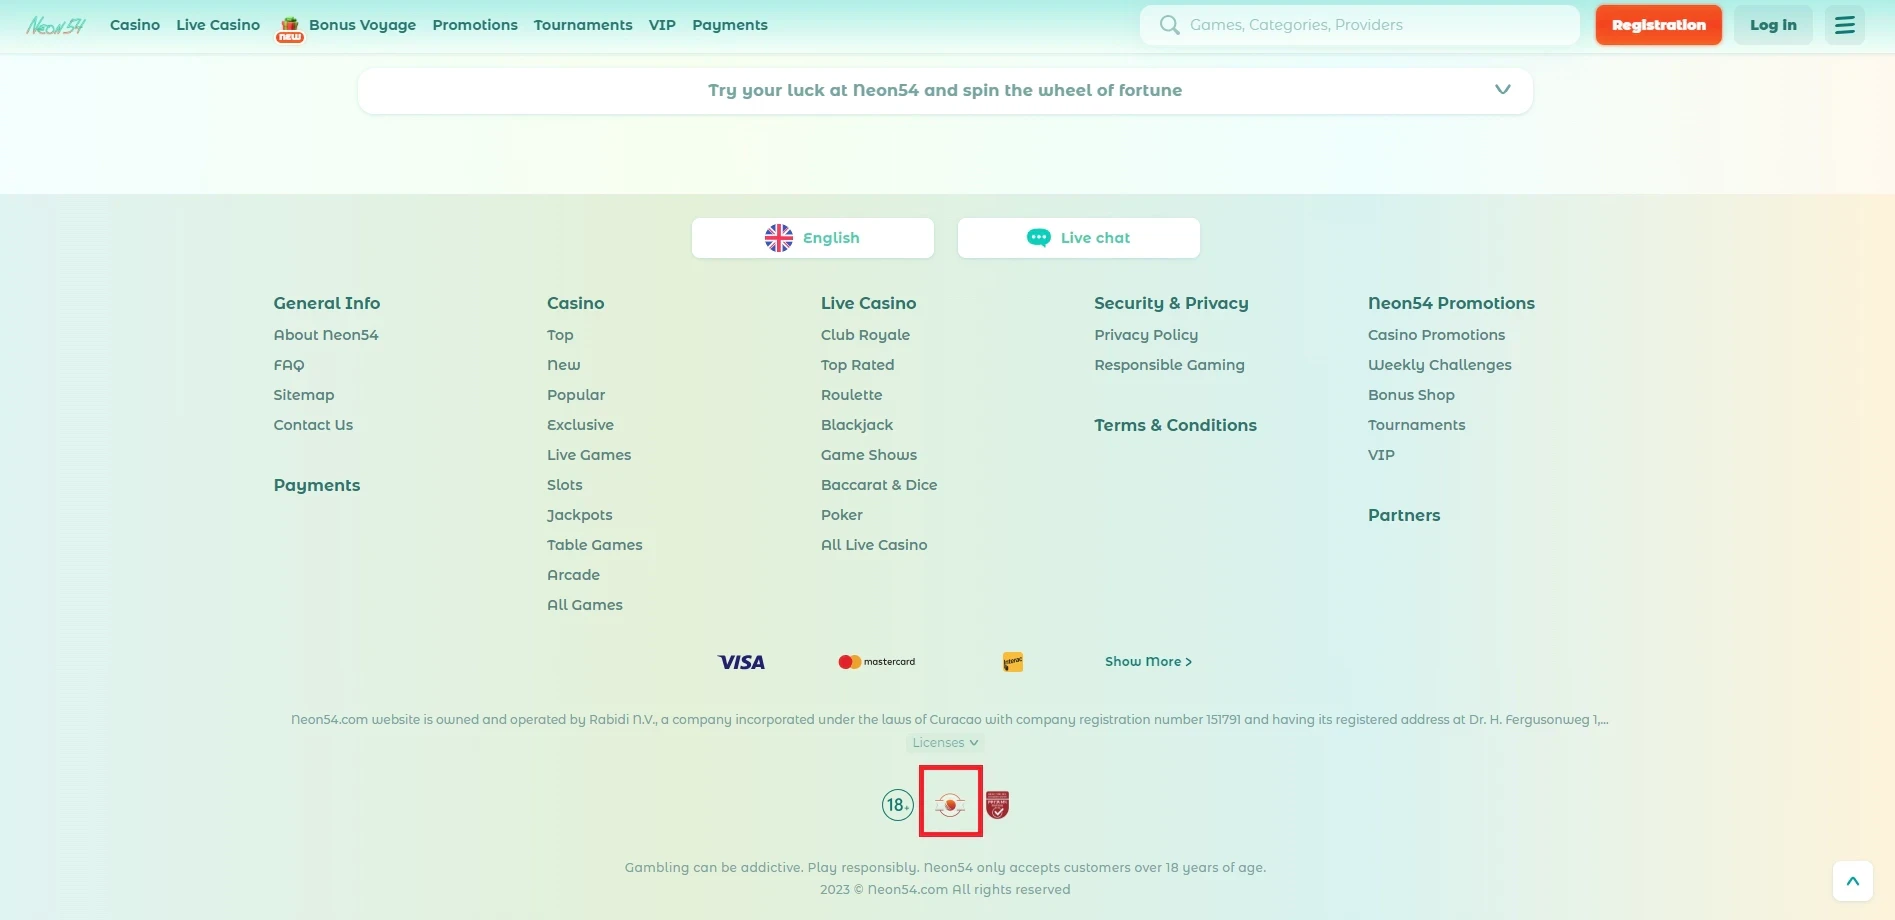1895x920 pixels.
Task: Open the English language selector
Action: click(813, 238)
